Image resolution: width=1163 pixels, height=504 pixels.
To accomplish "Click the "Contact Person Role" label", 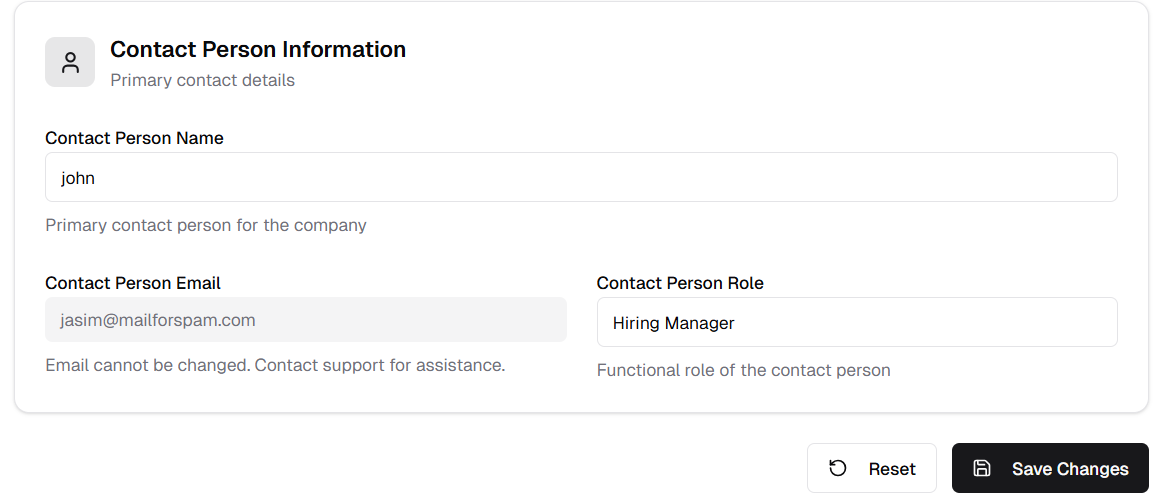I will click(x=680, y=283).
